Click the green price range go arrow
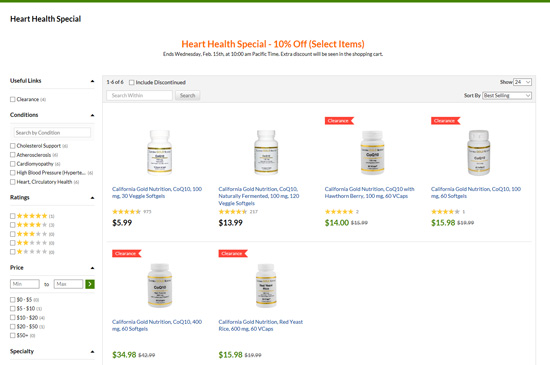The height and width of the screenshot is (365, 550). [x=90, y=284]
